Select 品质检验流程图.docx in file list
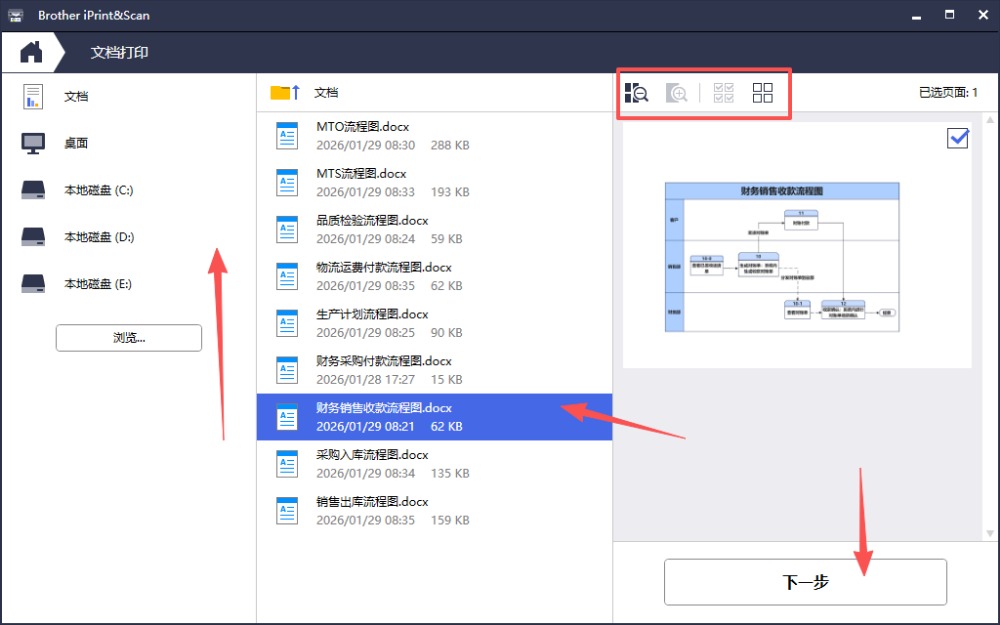 [x=372, y=220]
